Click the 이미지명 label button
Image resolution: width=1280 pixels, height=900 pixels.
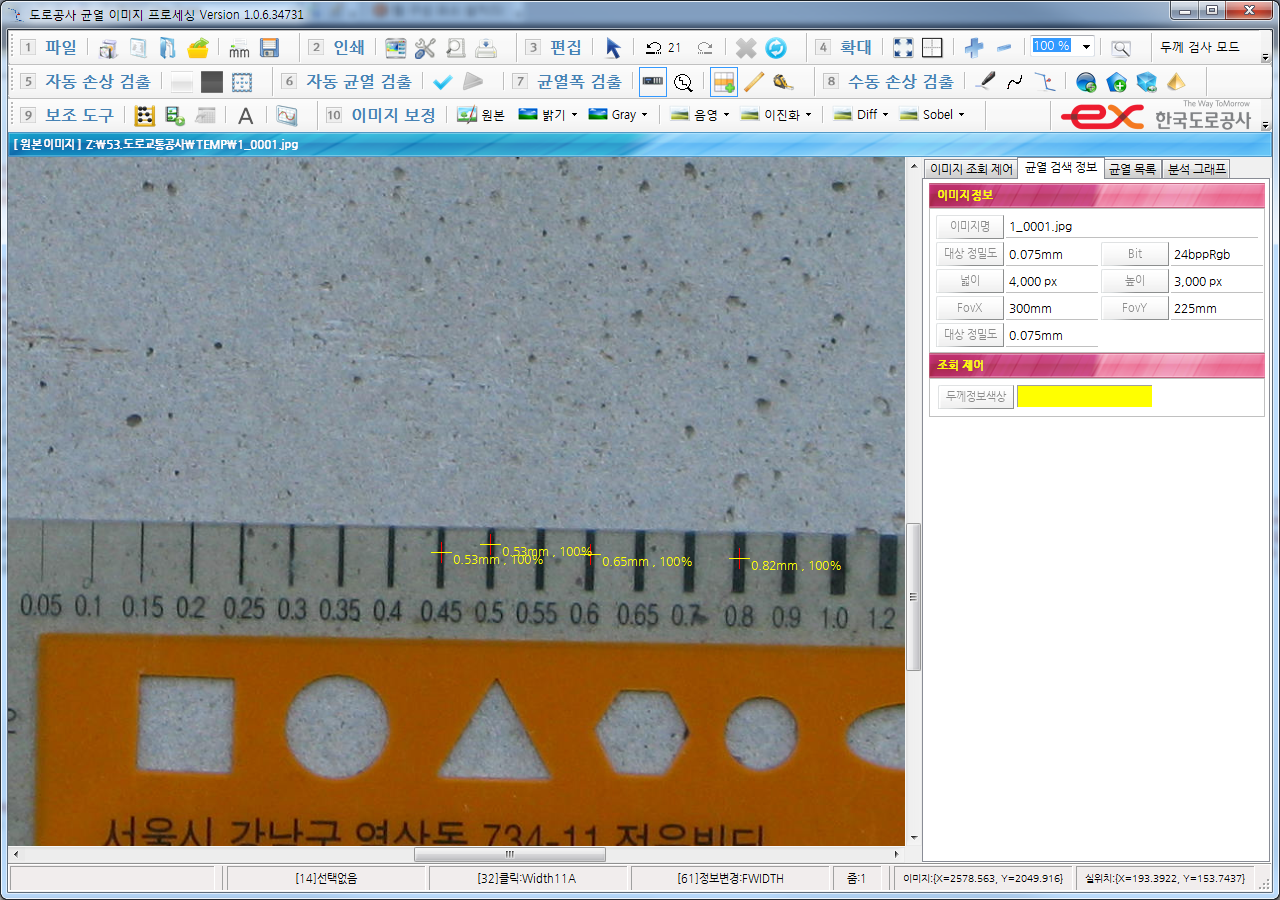[969, 226]
